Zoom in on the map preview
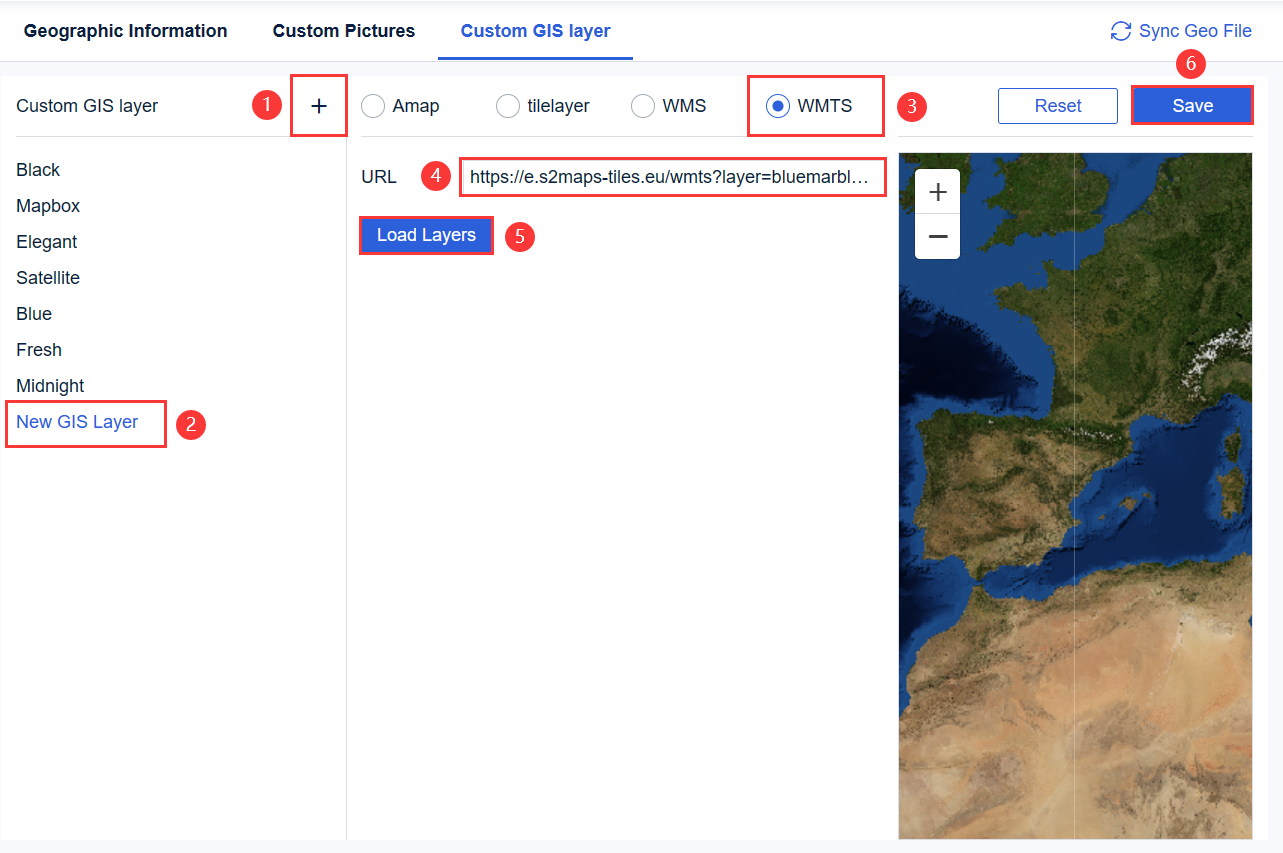This screenshot has width=1283, height=853. [936, 191]
